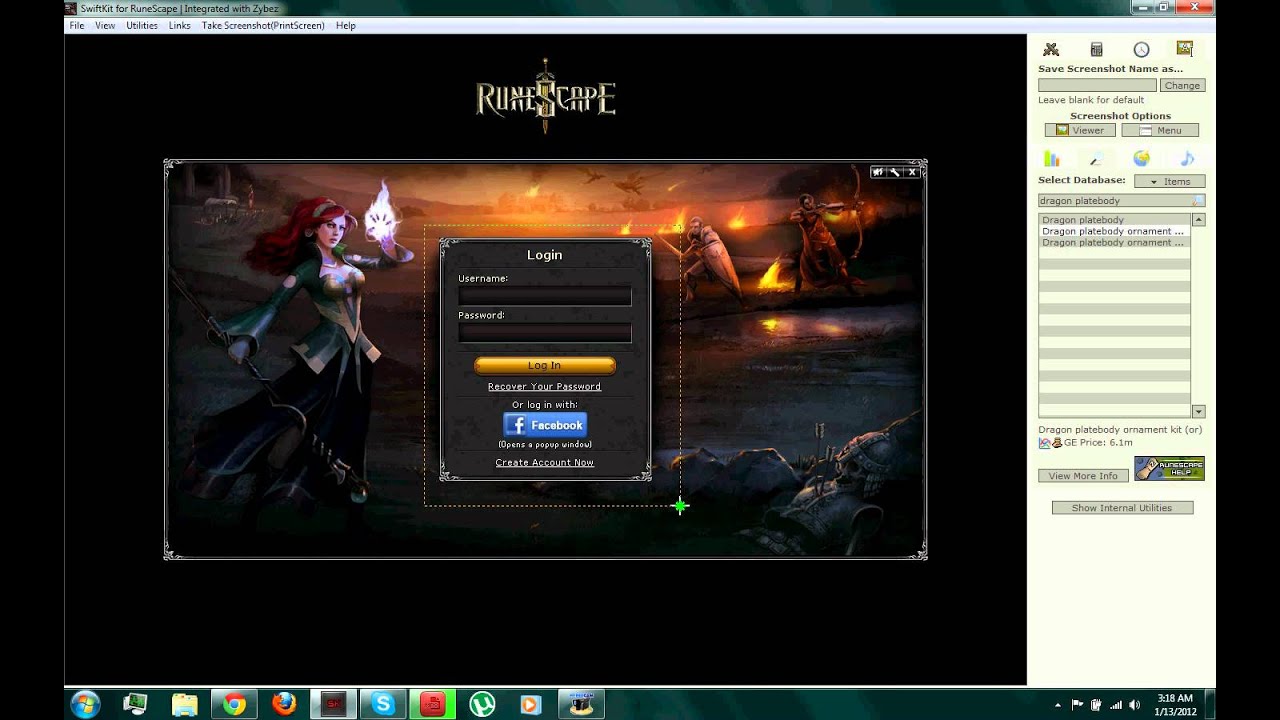Open the bar chart stats icon

(1051, 159)
